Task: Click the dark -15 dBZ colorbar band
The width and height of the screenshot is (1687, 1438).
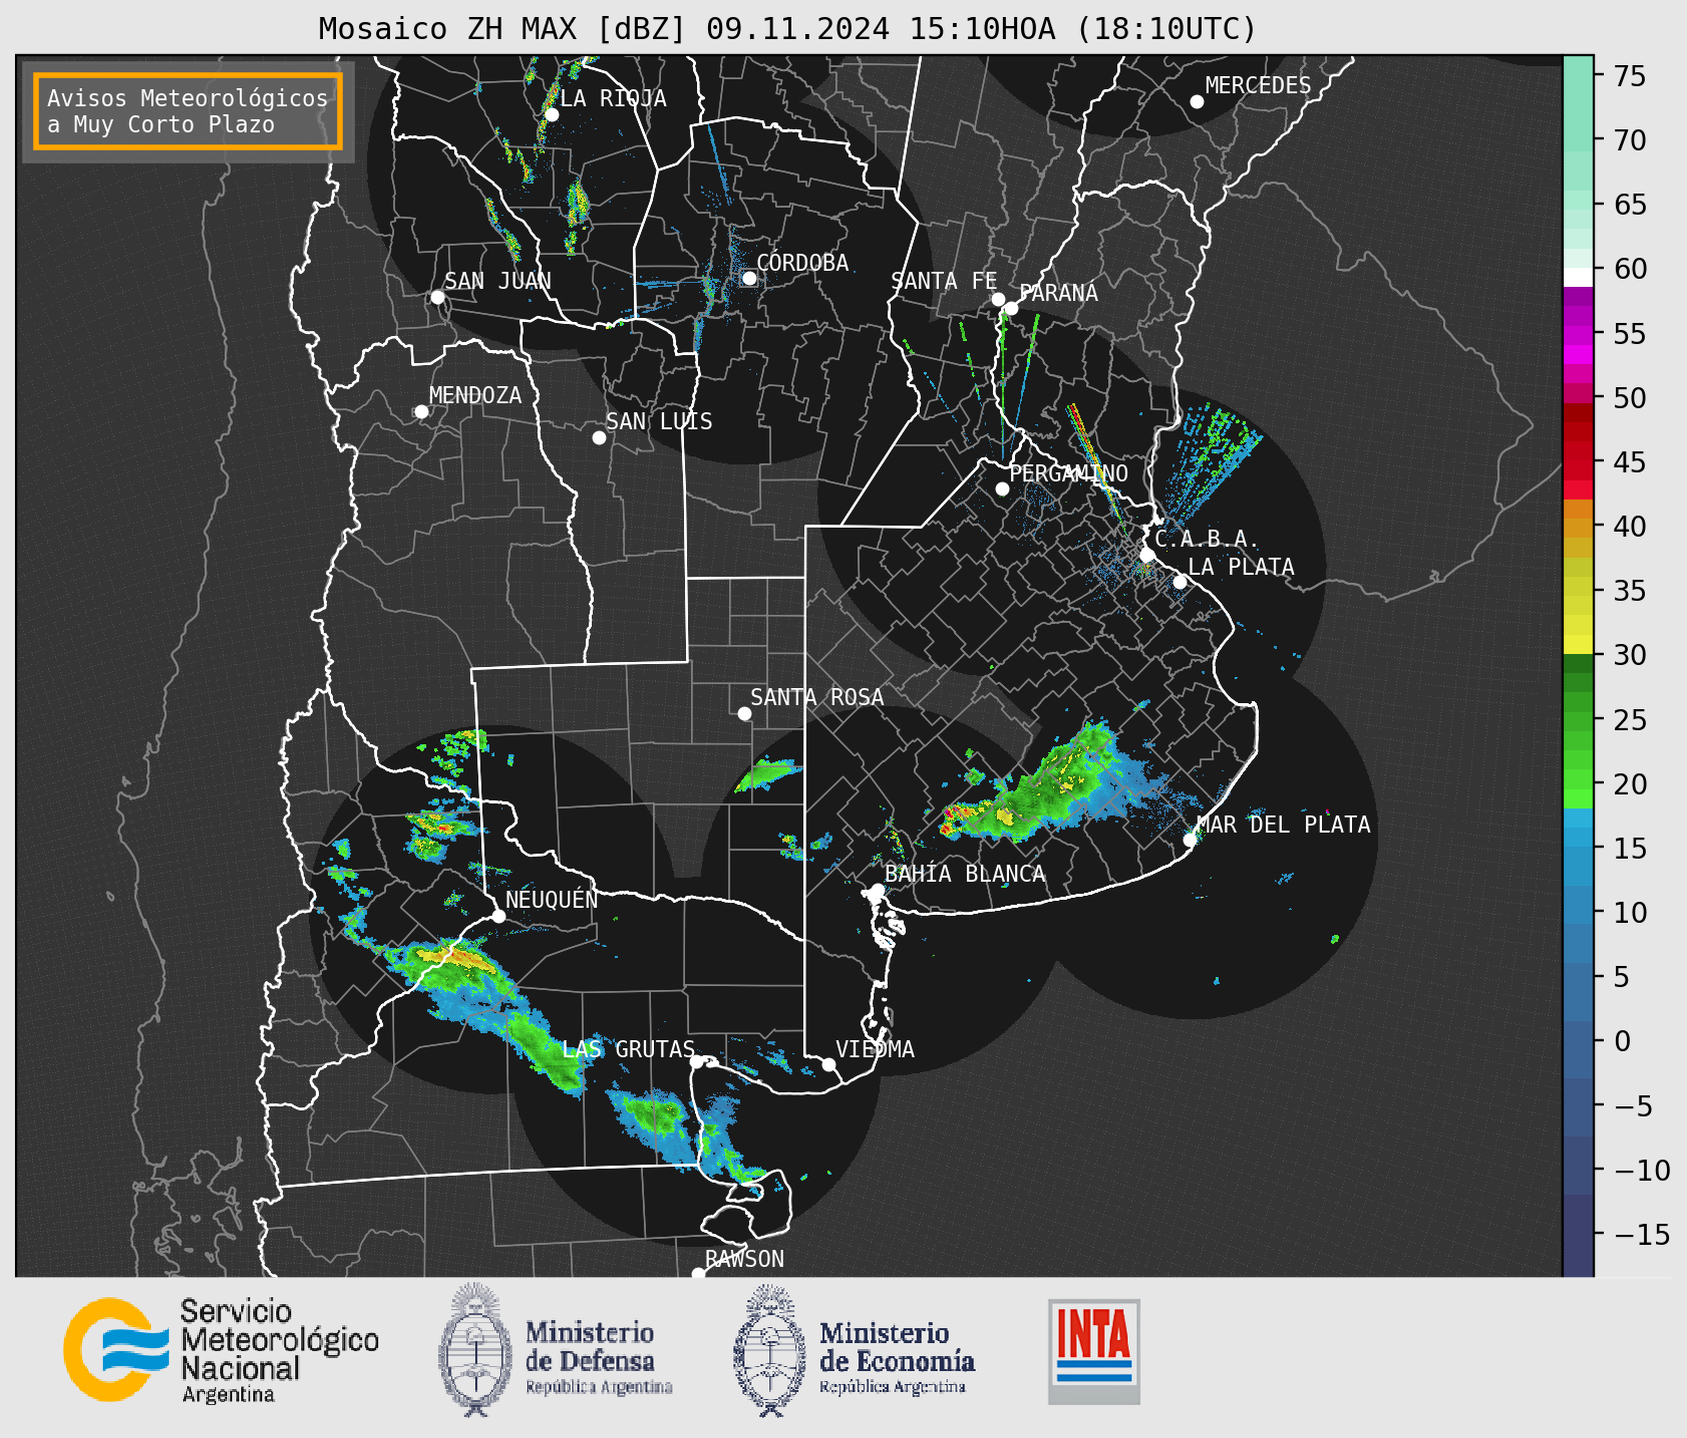Action: coord(1577,1235)
